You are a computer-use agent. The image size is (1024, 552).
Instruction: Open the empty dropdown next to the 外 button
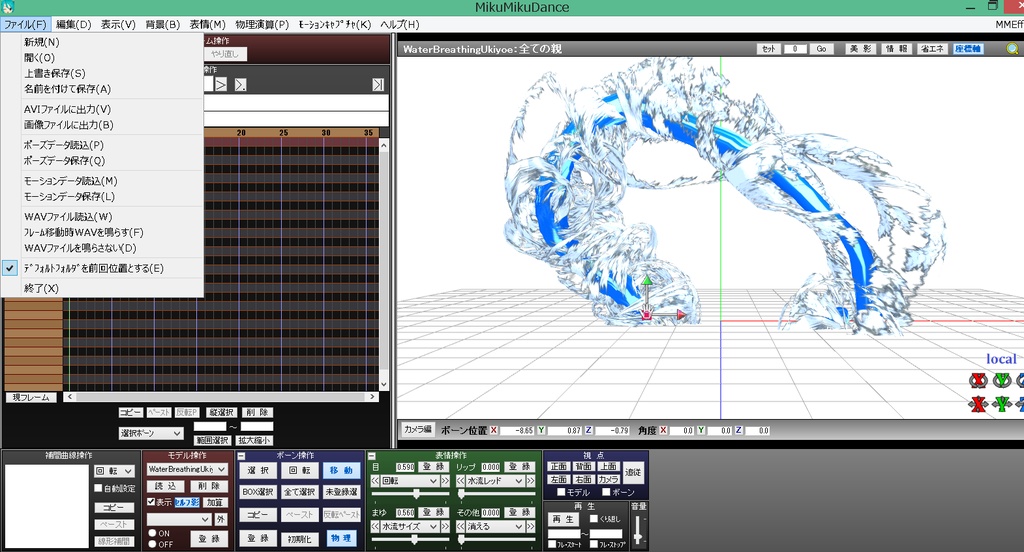point(179,519)
